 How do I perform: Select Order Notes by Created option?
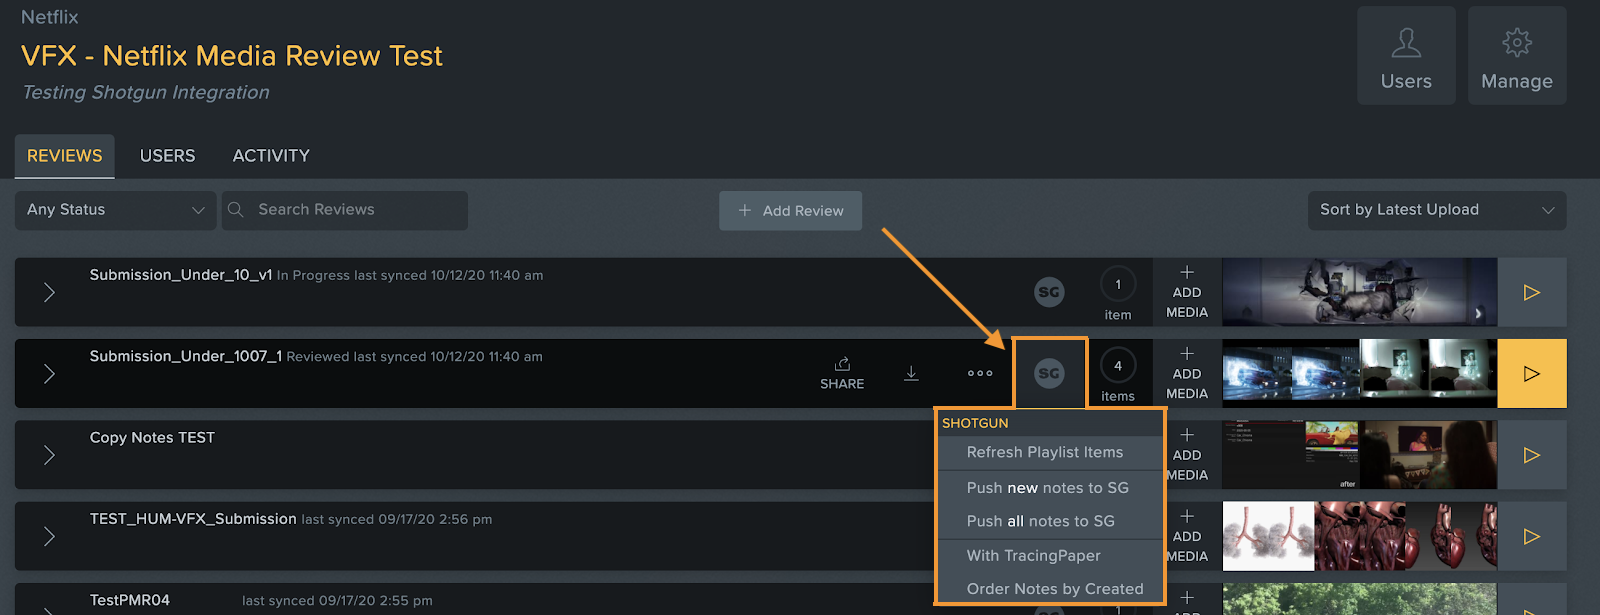click(x=1050, y=589)
